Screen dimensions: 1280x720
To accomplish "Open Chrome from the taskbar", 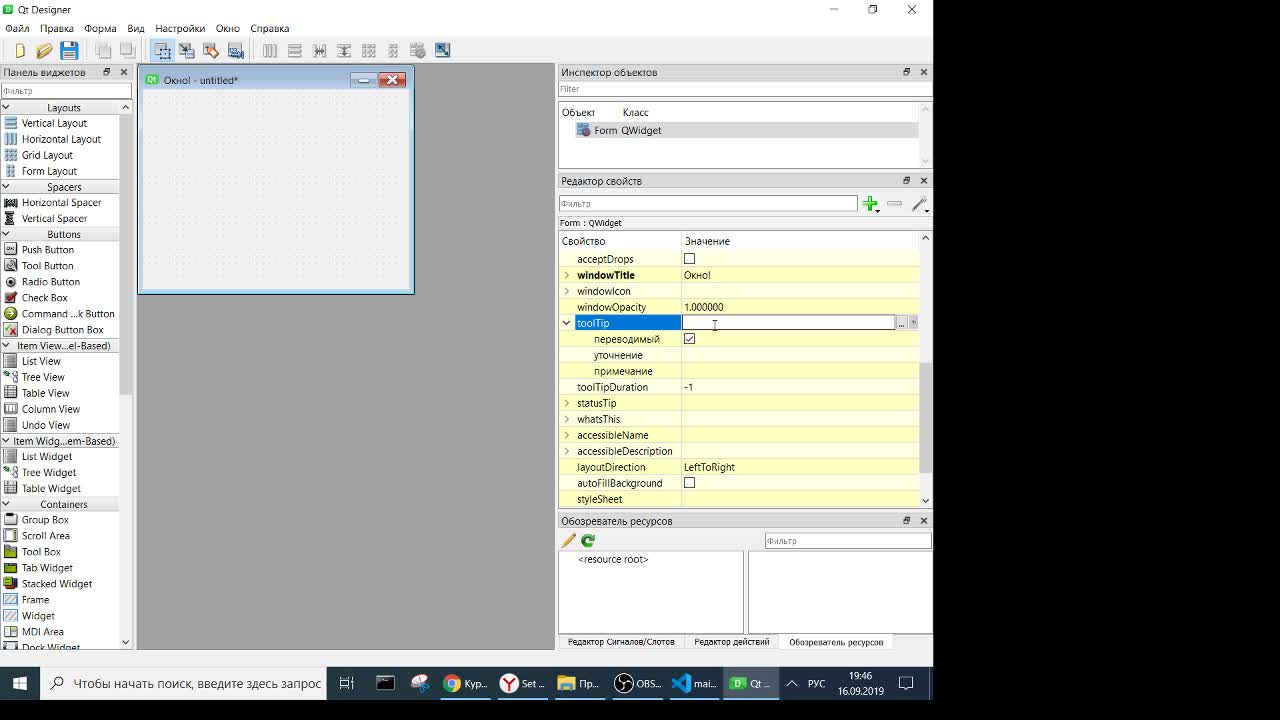I will (x=465, y=684).
